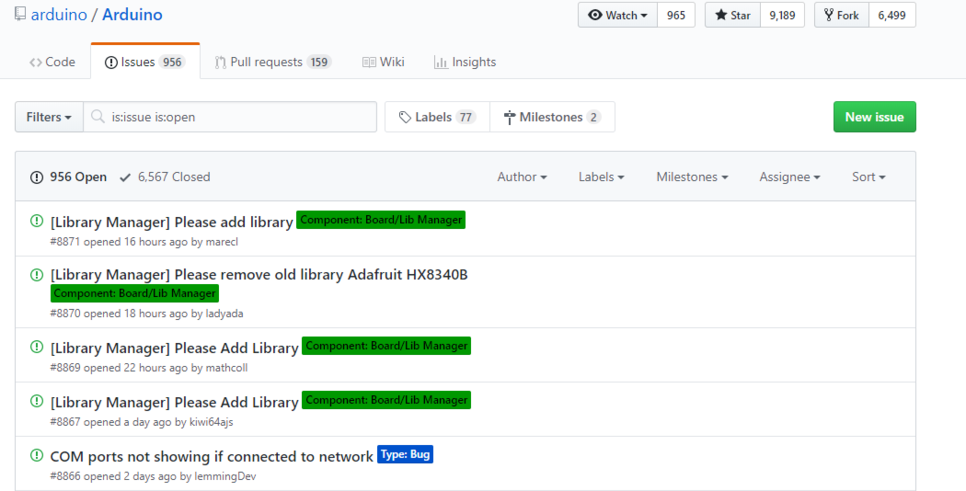This screenshot has height=491, width=966.
Task: Open author marecl's profile filter
Action: (222, 242)
